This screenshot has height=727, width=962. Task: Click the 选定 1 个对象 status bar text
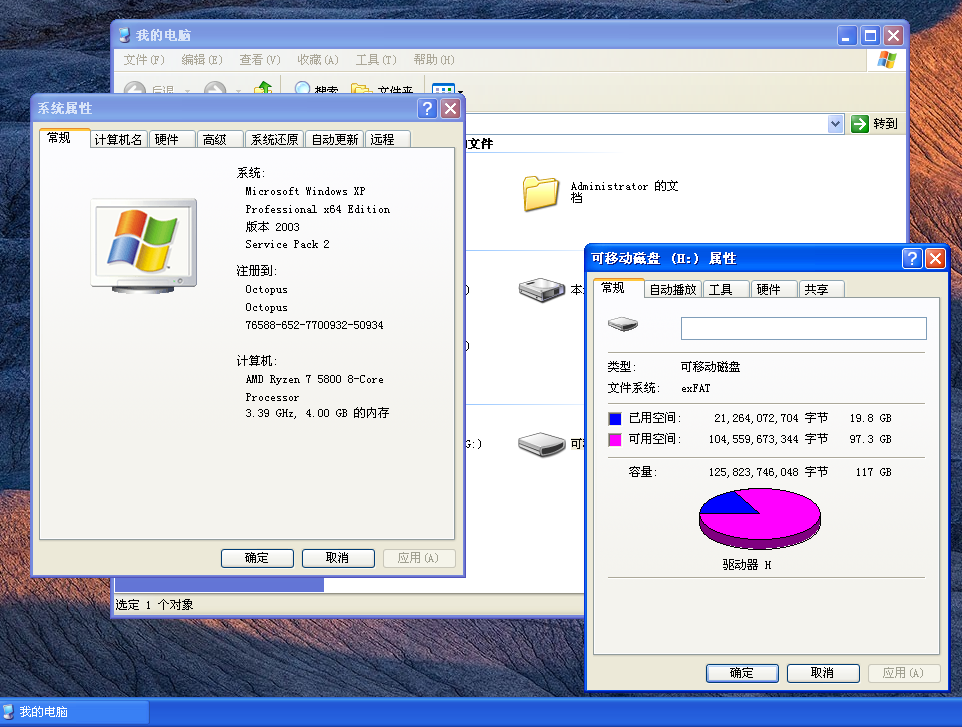pos(155,605)
